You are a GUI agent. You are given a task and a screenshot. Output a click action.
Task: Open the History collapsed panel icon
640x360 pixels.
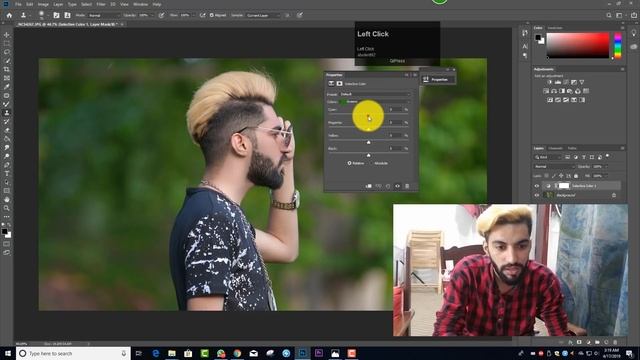pos(525,33)
